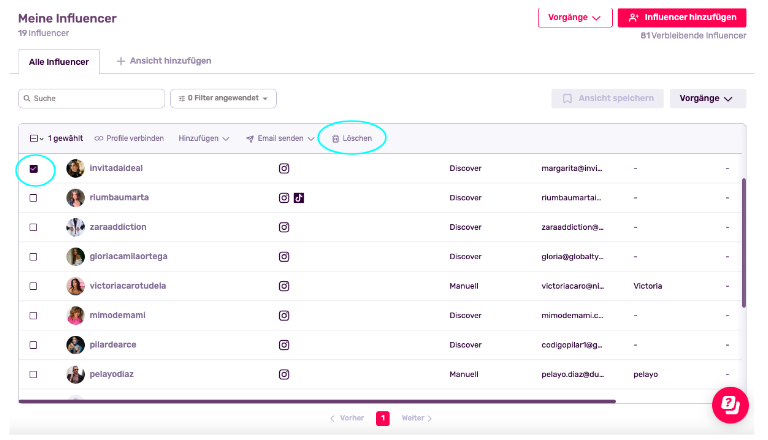Click Profile verbinden link icon
Image resolution: width=768 pixels, height=440 pixels.
(99, 139)
